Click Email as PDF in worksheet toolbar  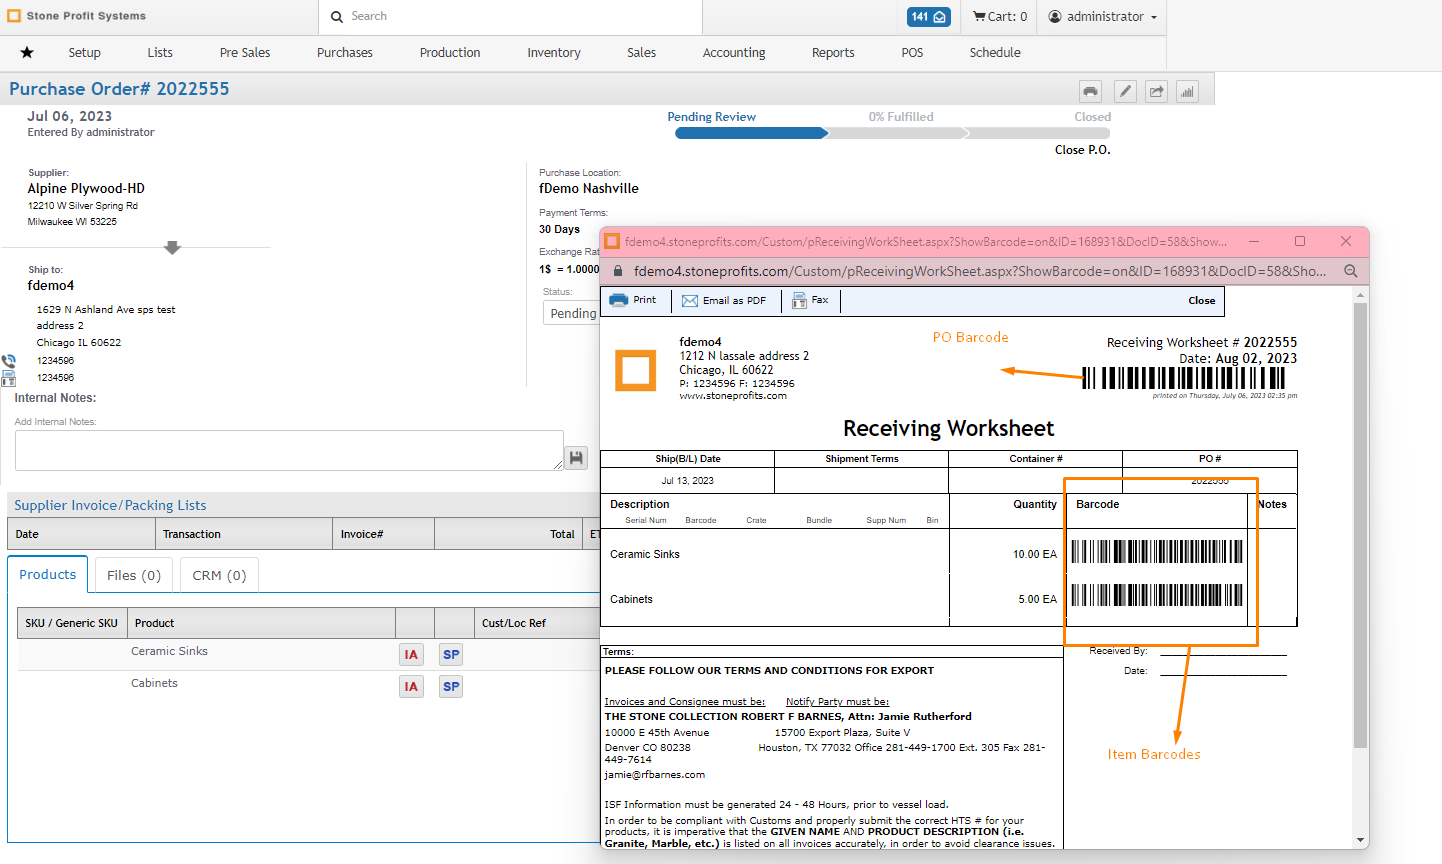(724, 300)
